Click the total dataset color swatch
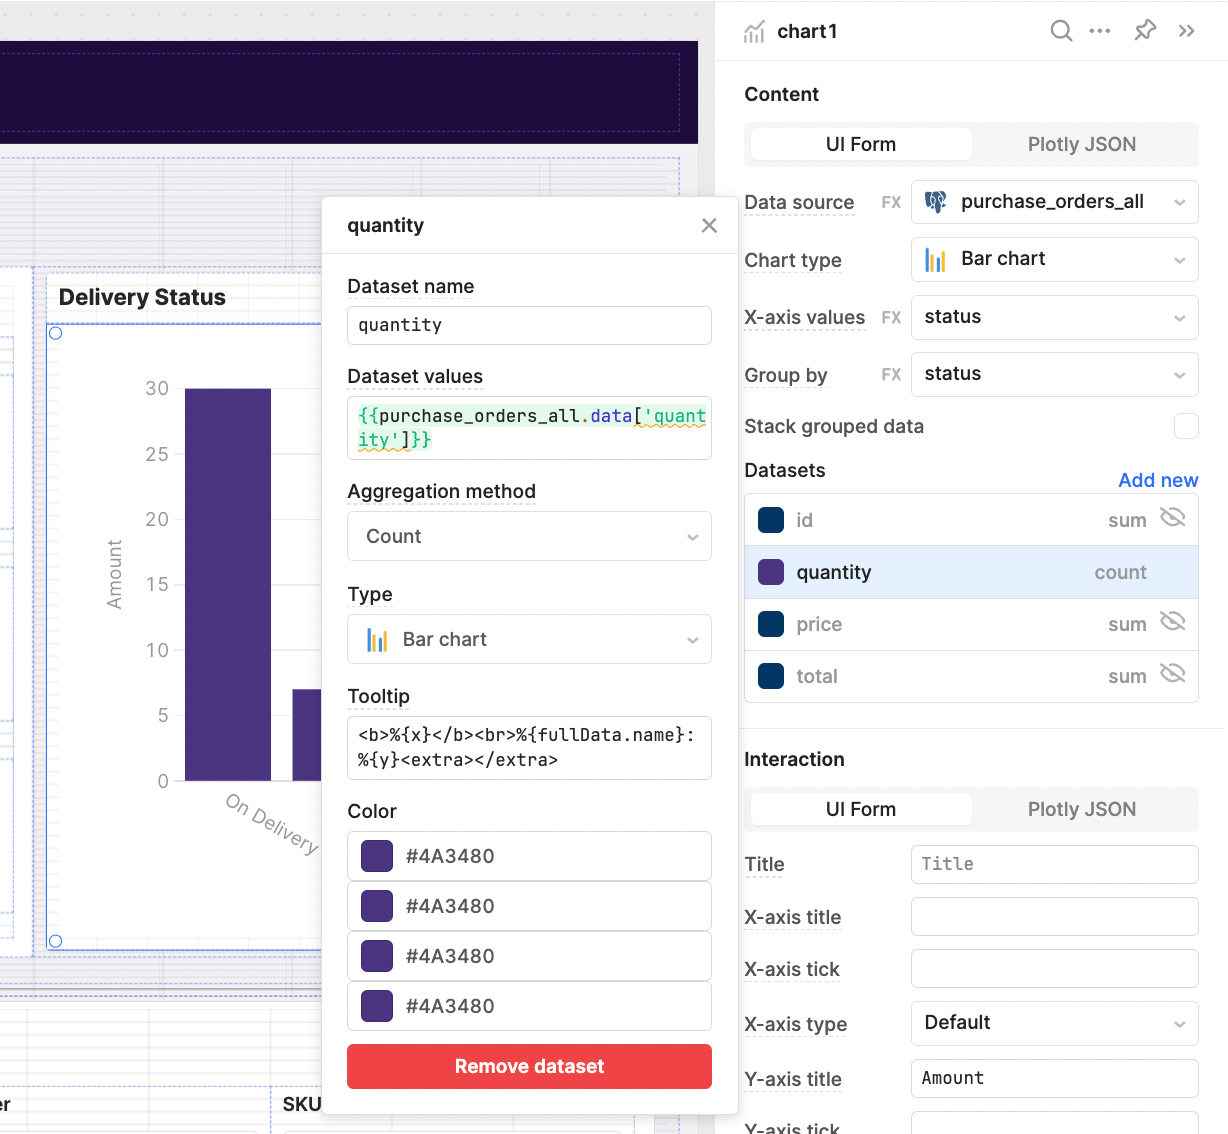 coord(771,676)
